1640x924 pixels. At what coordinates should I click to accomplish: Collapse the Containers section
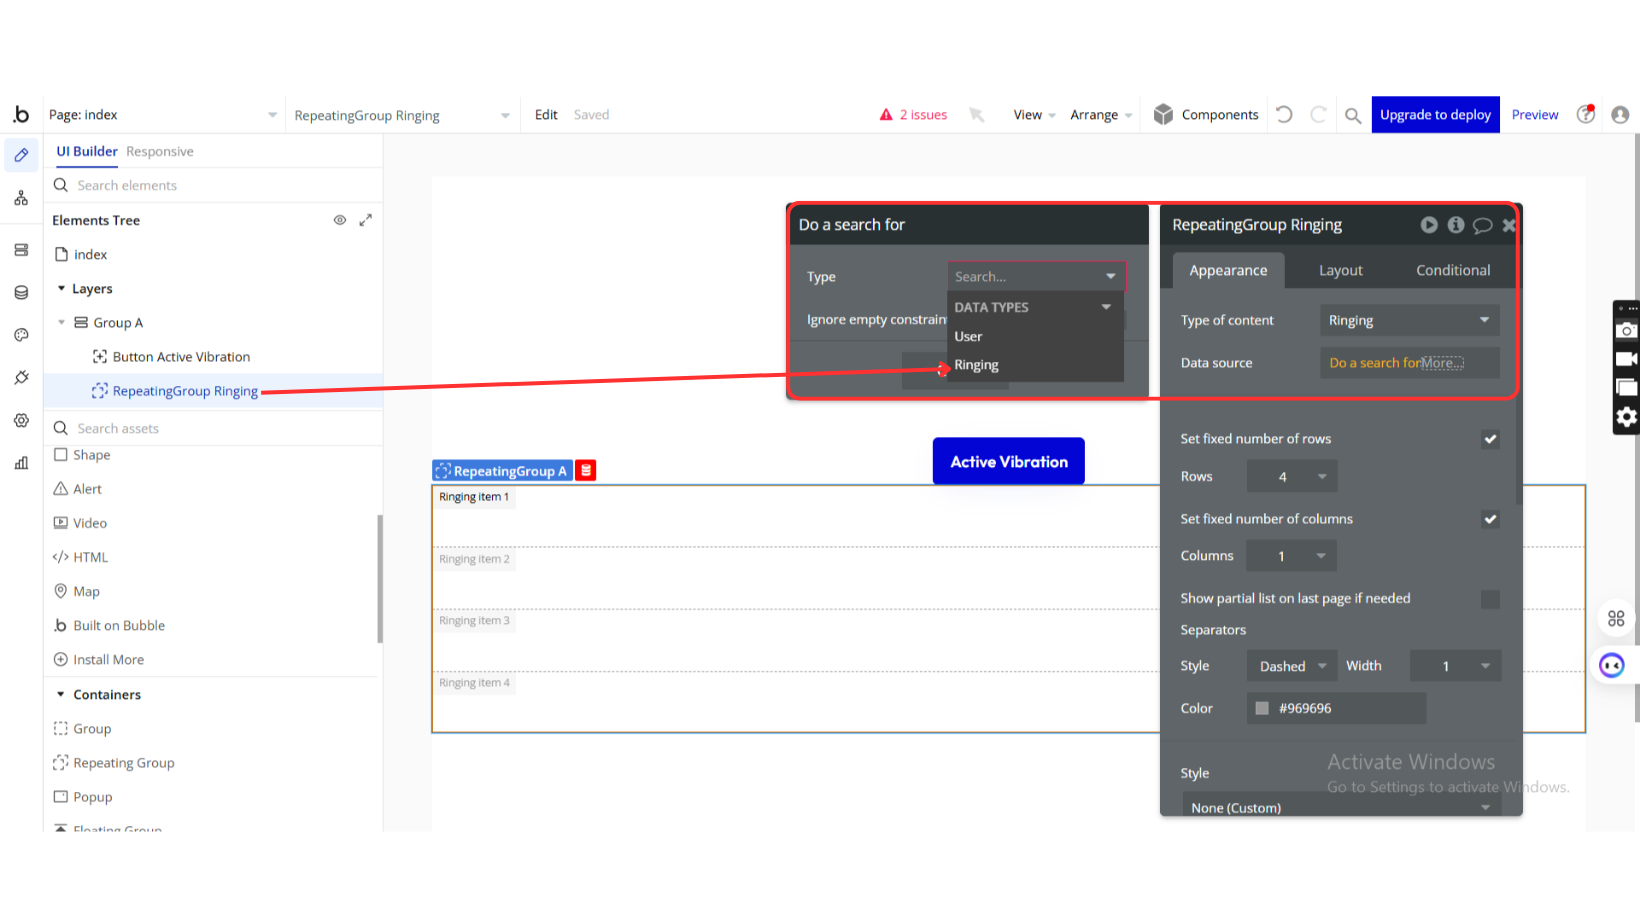pos(61,695)
